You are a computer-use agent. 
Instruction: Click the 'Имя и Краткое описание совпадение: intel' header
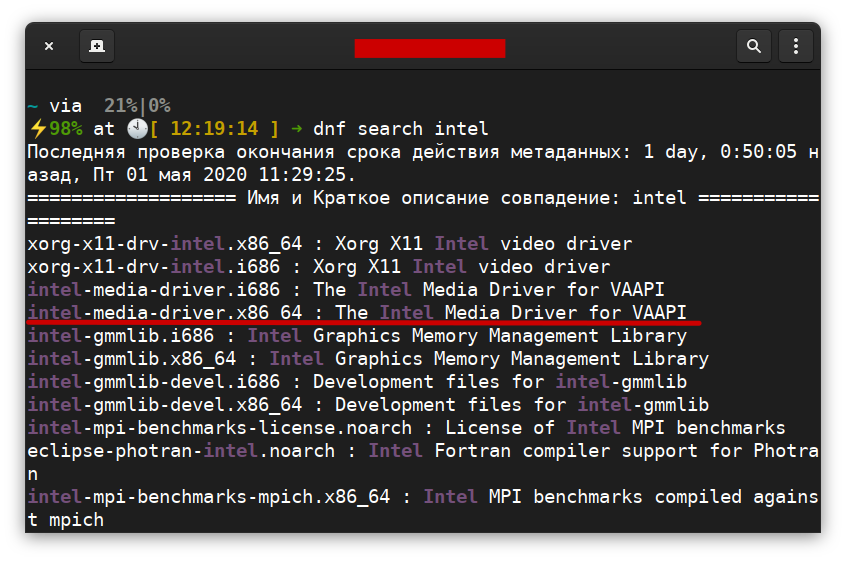467,198
